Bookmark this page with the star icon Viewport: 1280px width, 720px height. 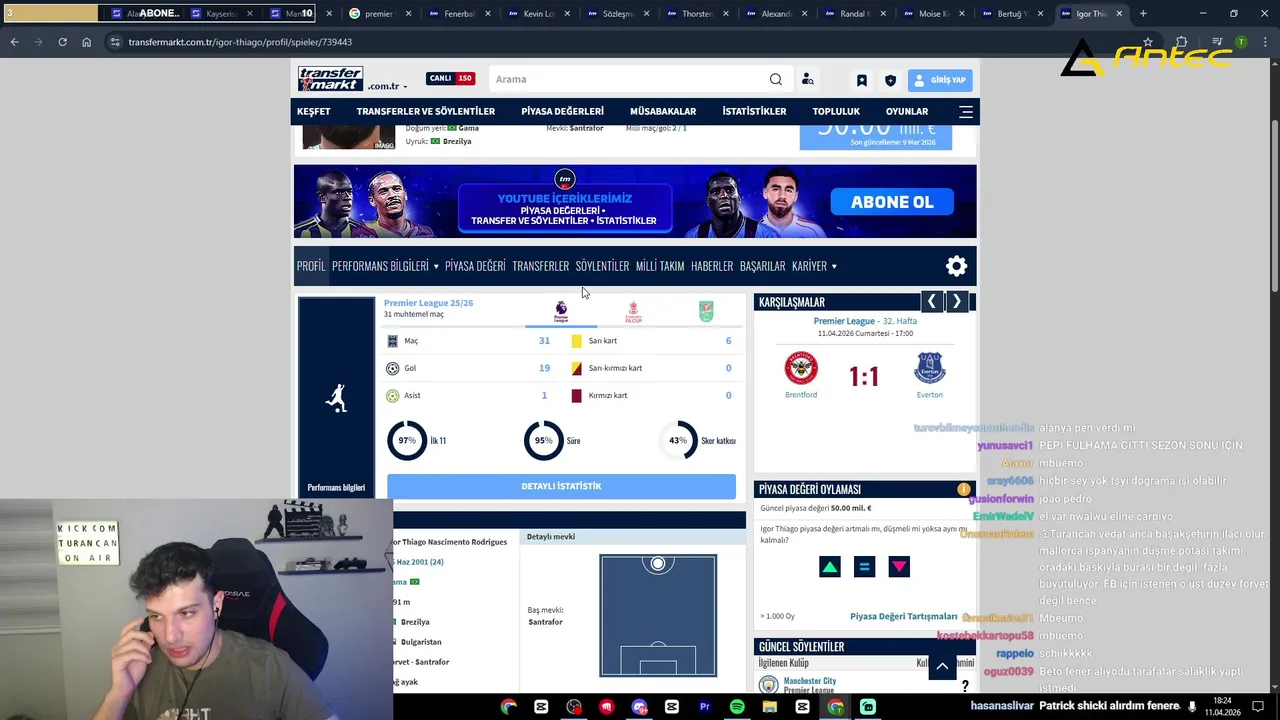[1148, 42]
